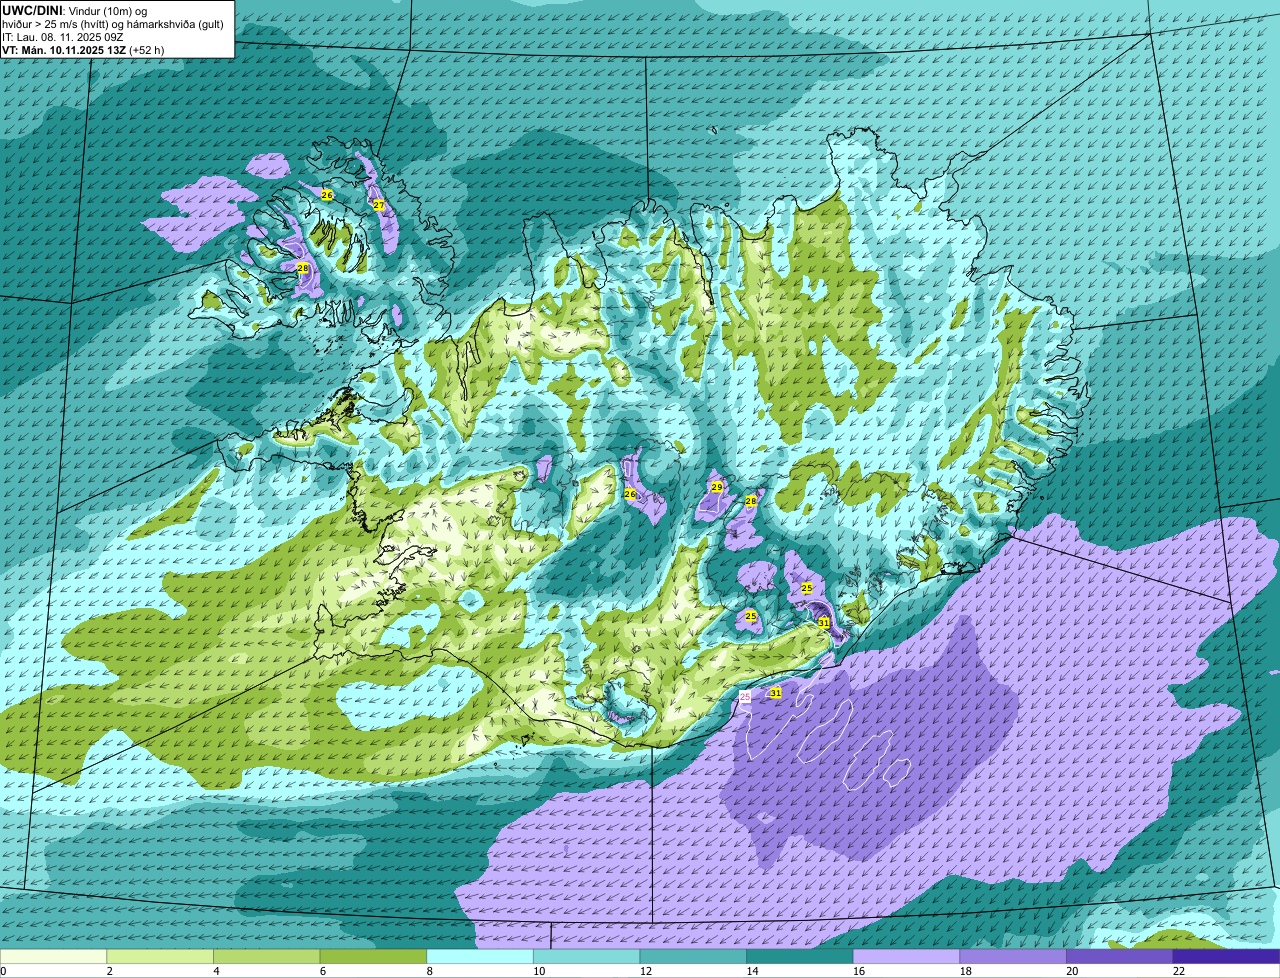Pick the light yellow-green 2–4 m/s swatch
Screen dimensions: 1280x978
pos(160,956)
